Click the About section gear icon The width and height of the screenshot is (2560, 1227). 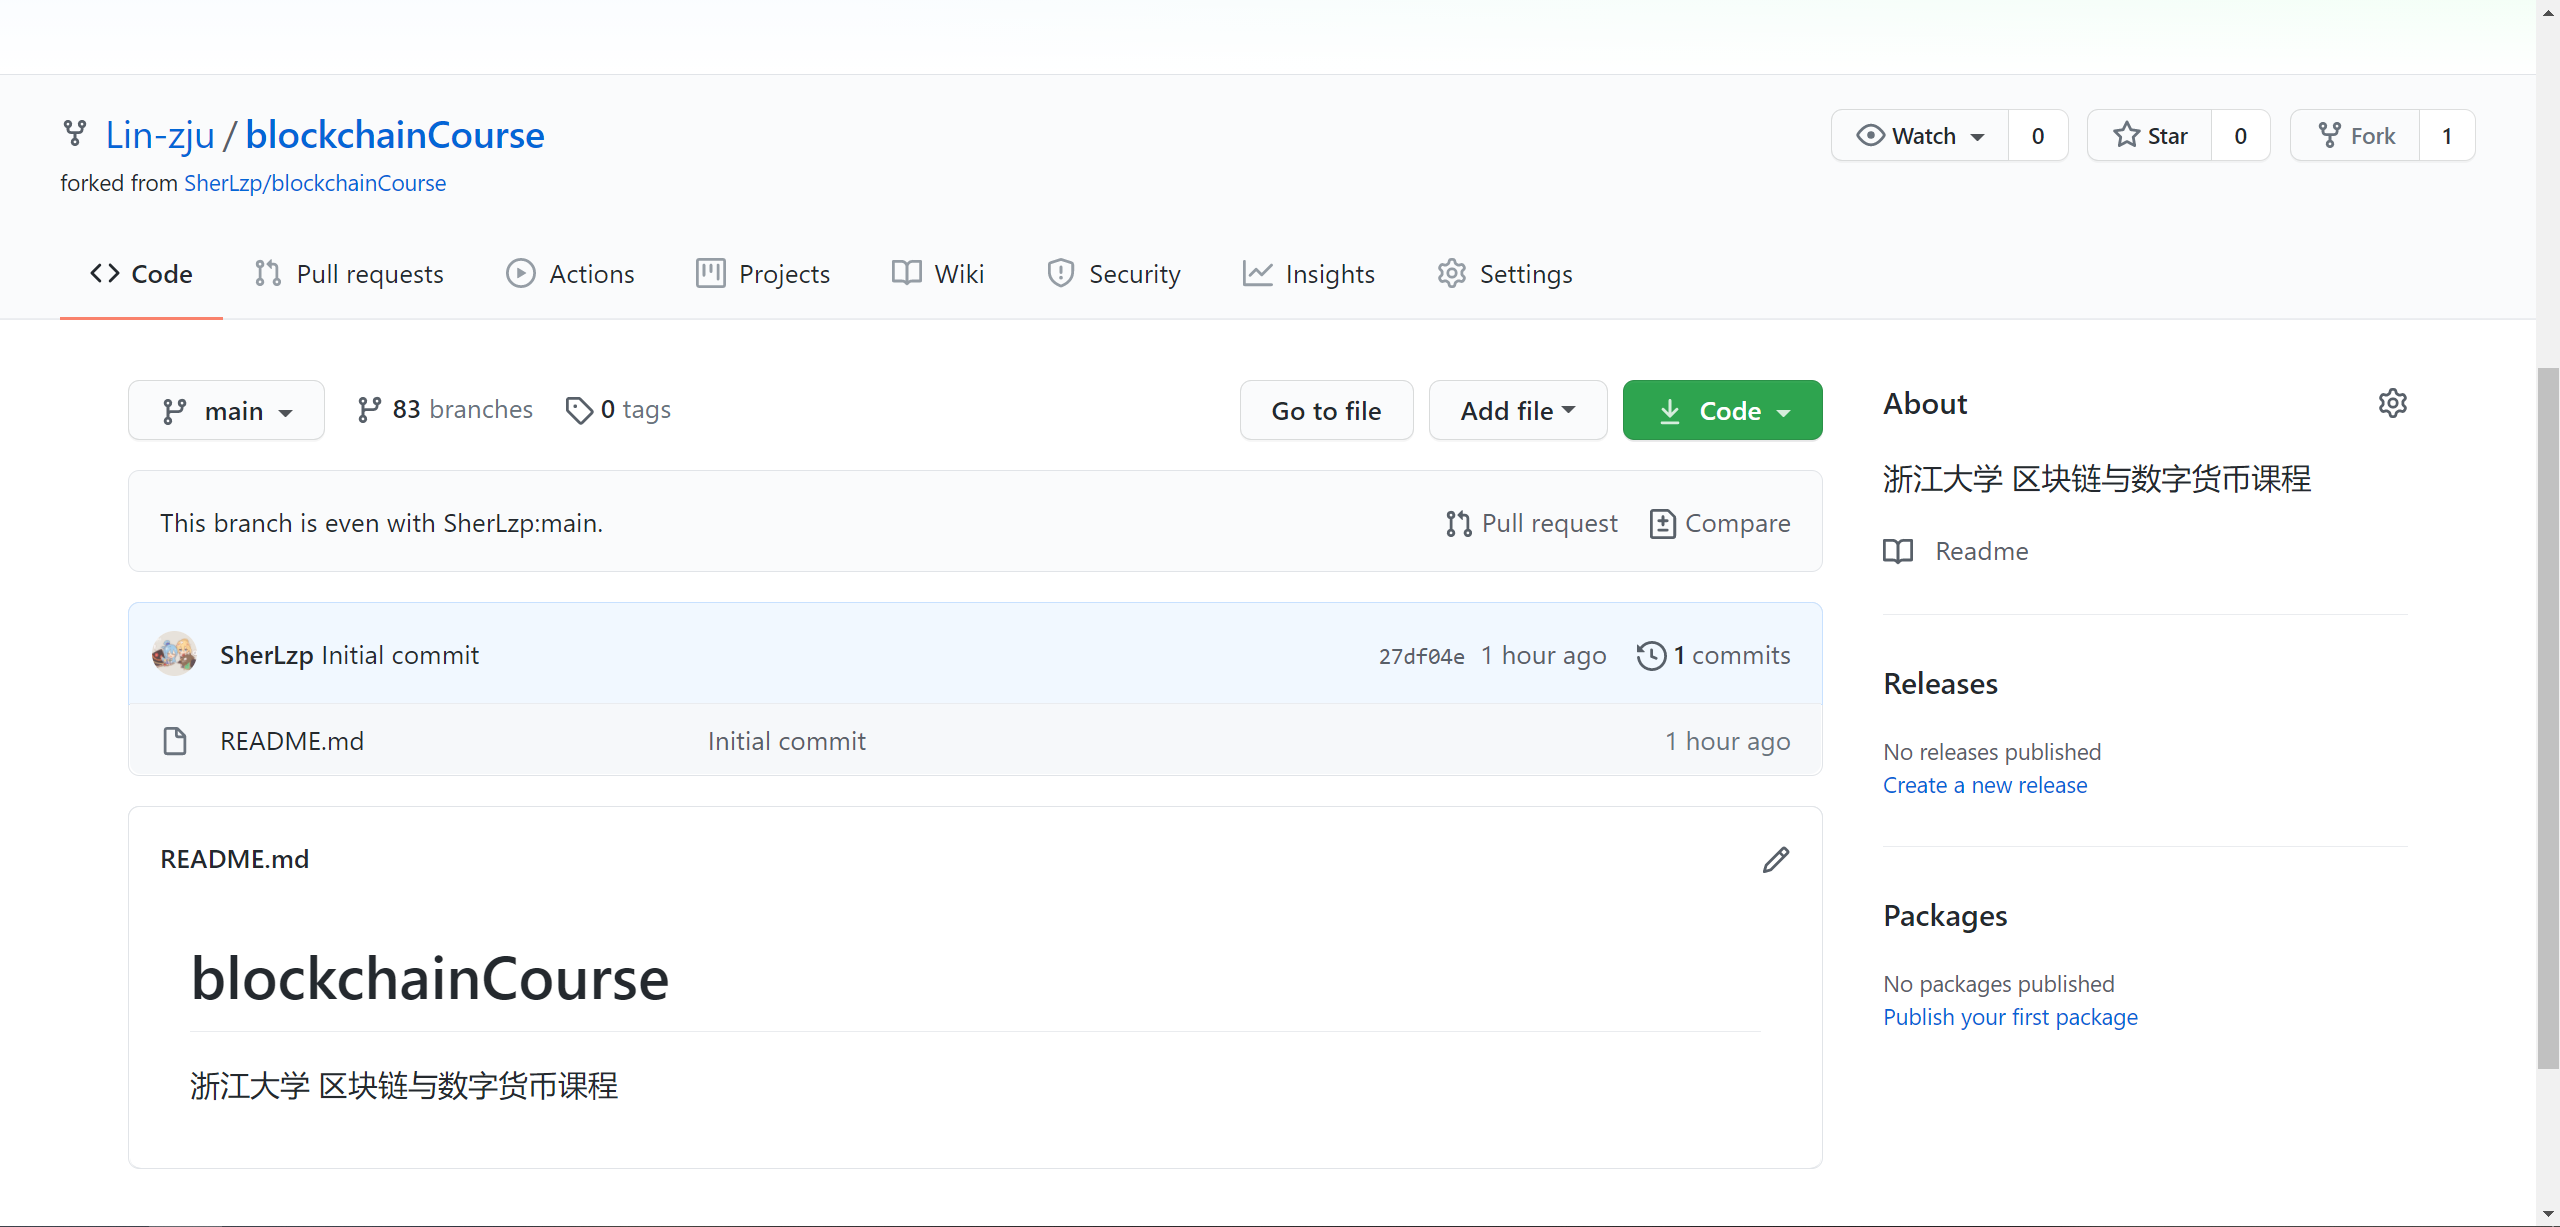tap(2392, 403)
